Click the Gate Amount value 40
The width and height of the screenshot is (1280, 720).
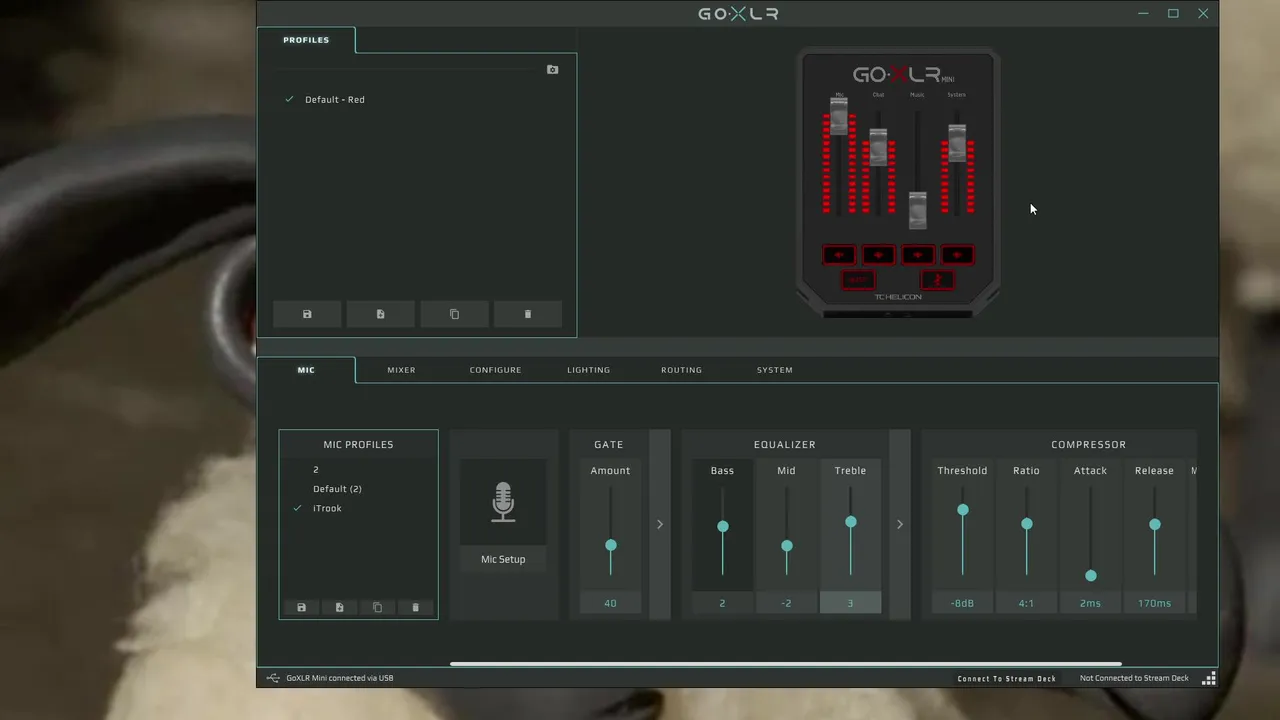tap(610, 603)
